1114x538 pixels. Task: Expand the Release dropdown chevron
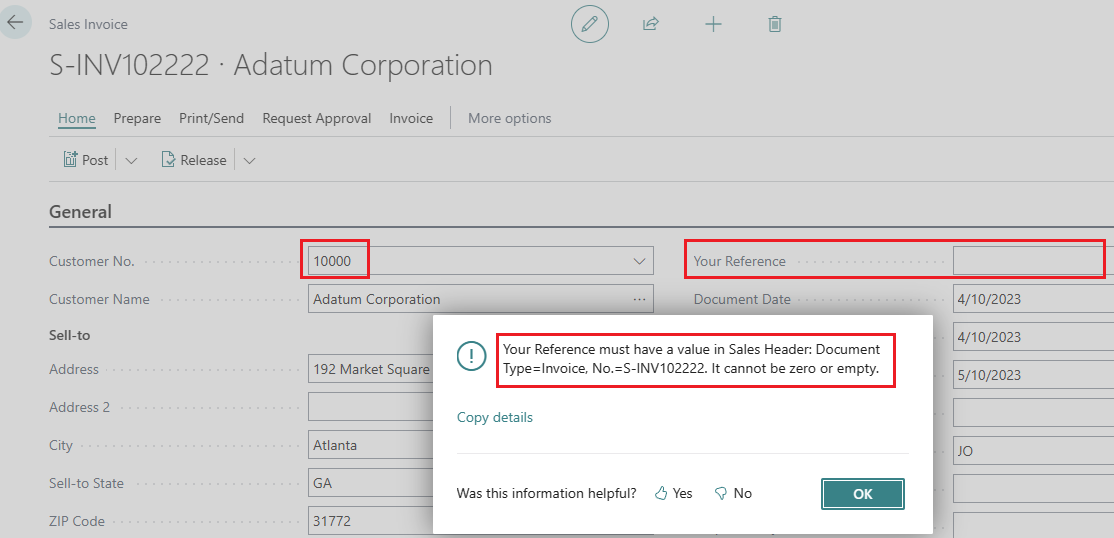pyautogui.click(x=250, y=161)
